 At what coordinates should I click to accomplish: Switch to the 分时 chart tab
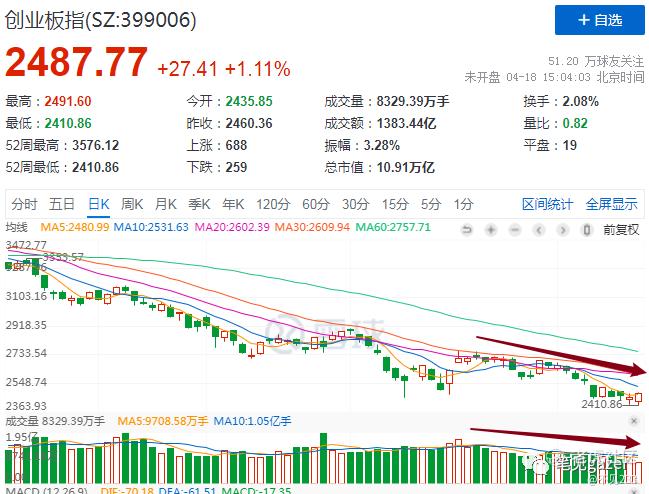(x=24, y=204)
